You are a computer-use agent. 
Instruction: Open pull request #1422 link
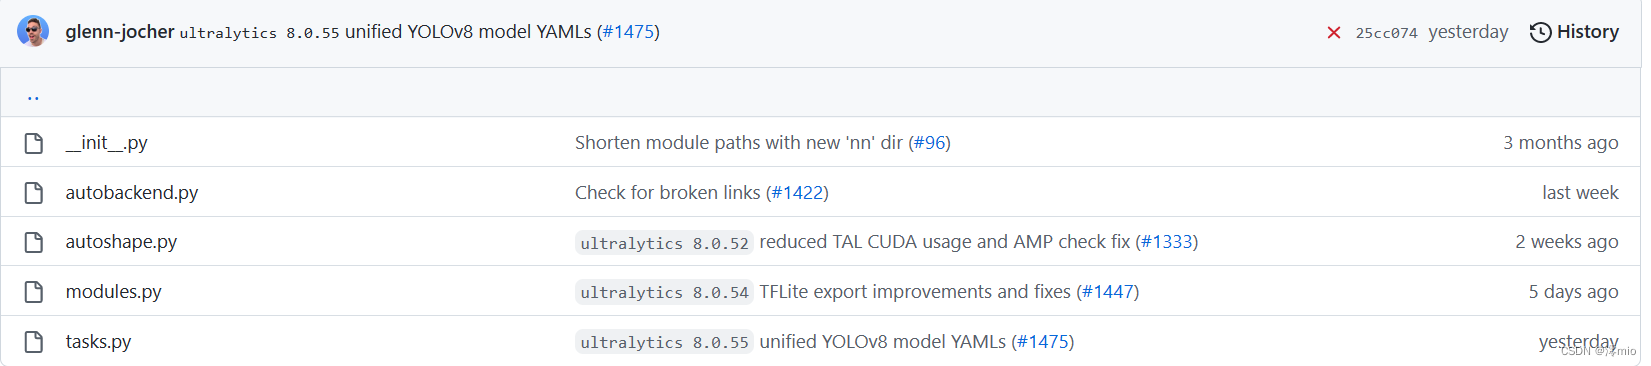pyautogui.click(x=797, y=192)
